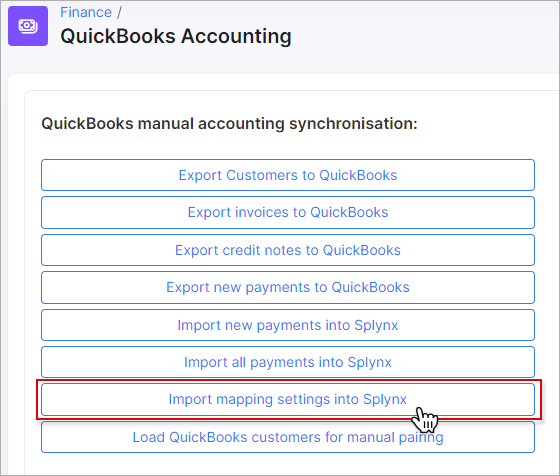Choose the manual pairing button at bottom
560x476 pixels.
pos(288,437)
